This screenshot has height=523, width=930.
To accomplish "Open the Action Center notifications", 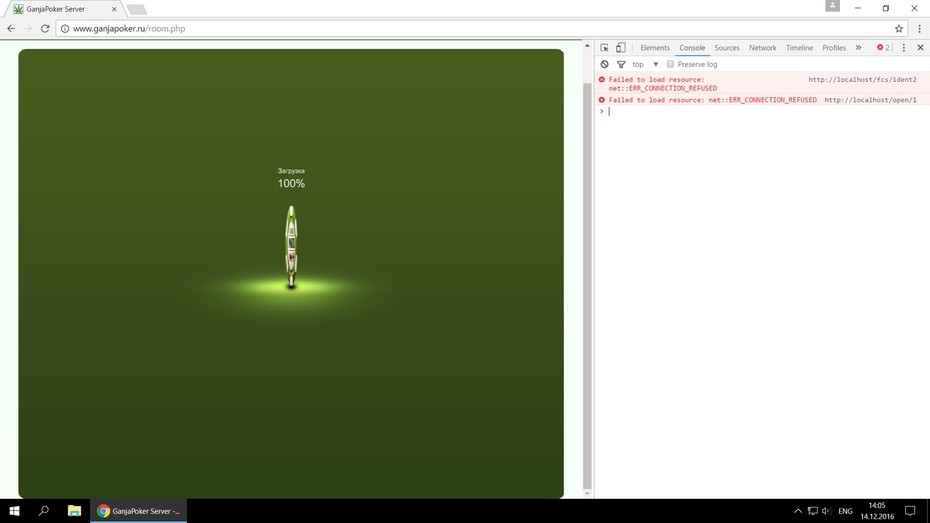I will click(910, 511).
